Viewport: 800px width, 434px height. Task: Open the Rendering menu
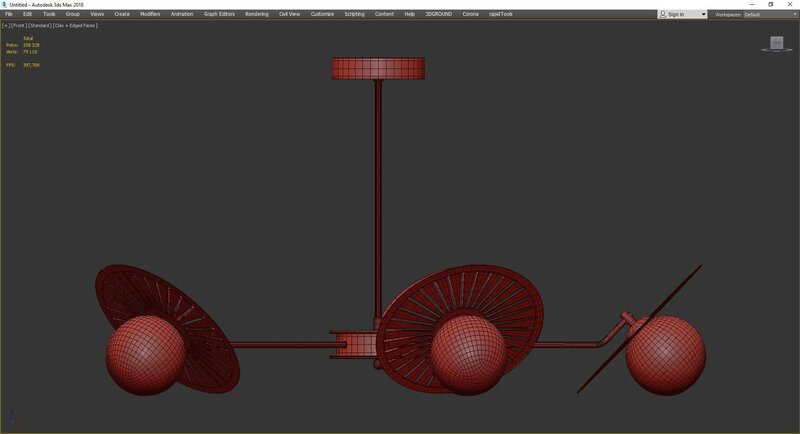pos(257,14)
